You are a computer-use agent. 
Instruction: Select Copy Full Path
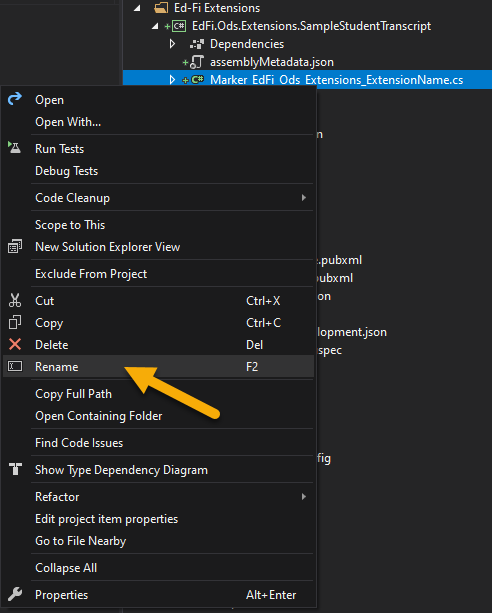point(158,394)
